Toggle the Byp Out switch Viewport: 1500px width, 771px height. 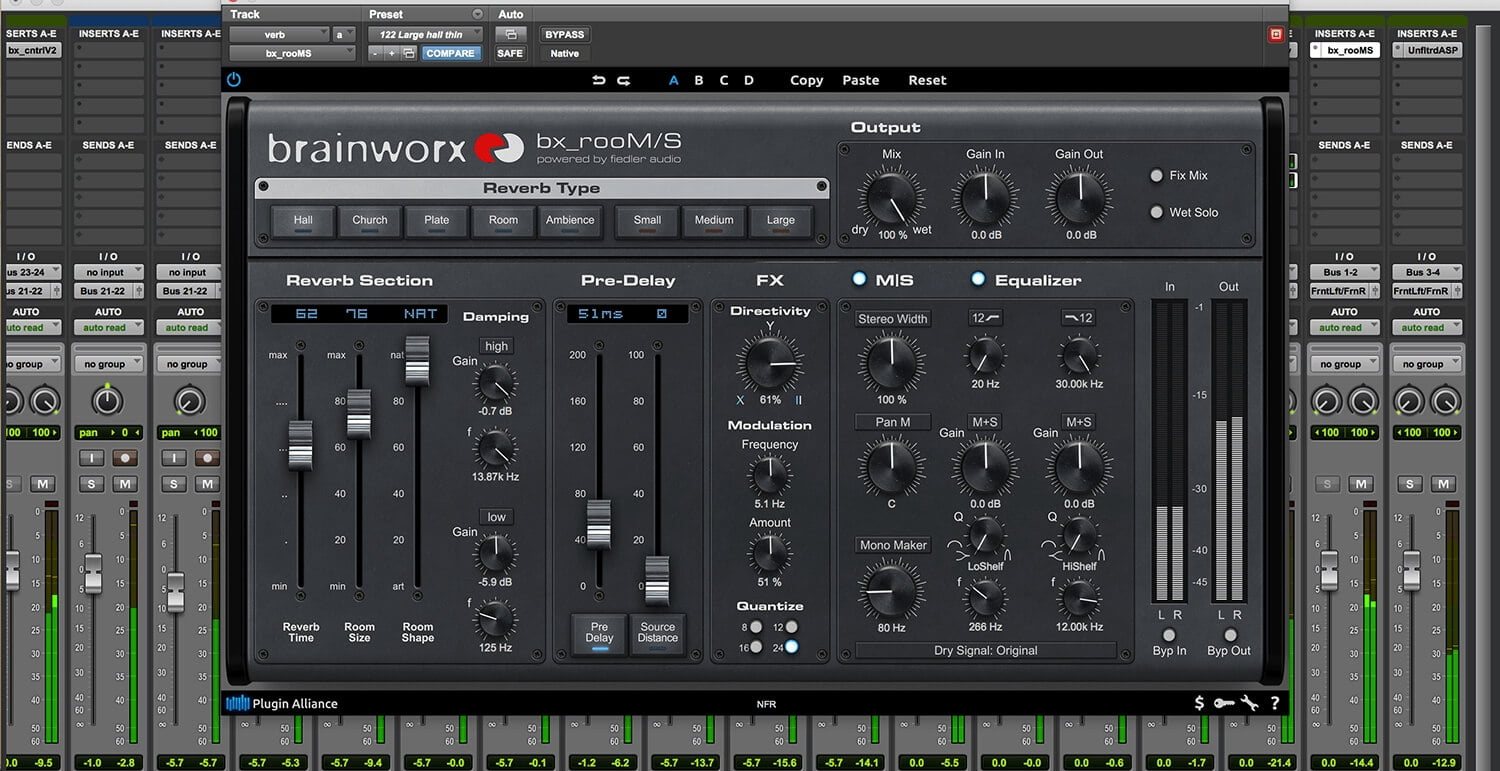(x=1230, y=635)
